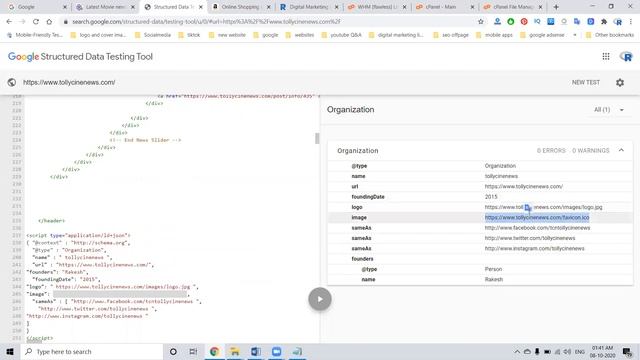The image size is (640, 360).
Task: Start a NEW TEST
Action: coord(585,82)
